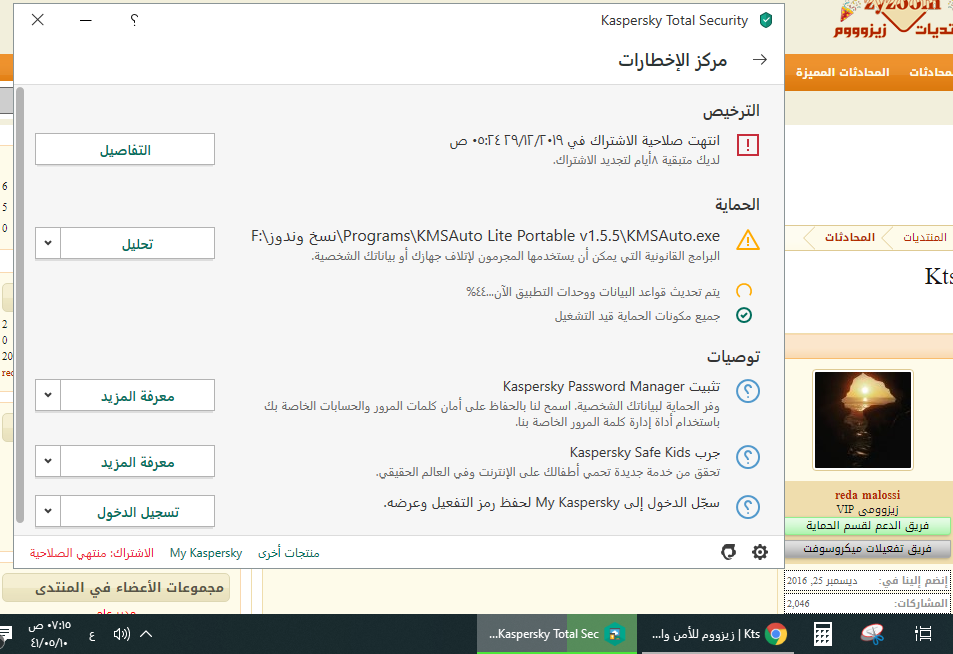Image resolution: width=953 pixels, height=654 pixels.
Task: Click the info icon for My Kaspersky sign-in
Action: (x=748, y=507)
